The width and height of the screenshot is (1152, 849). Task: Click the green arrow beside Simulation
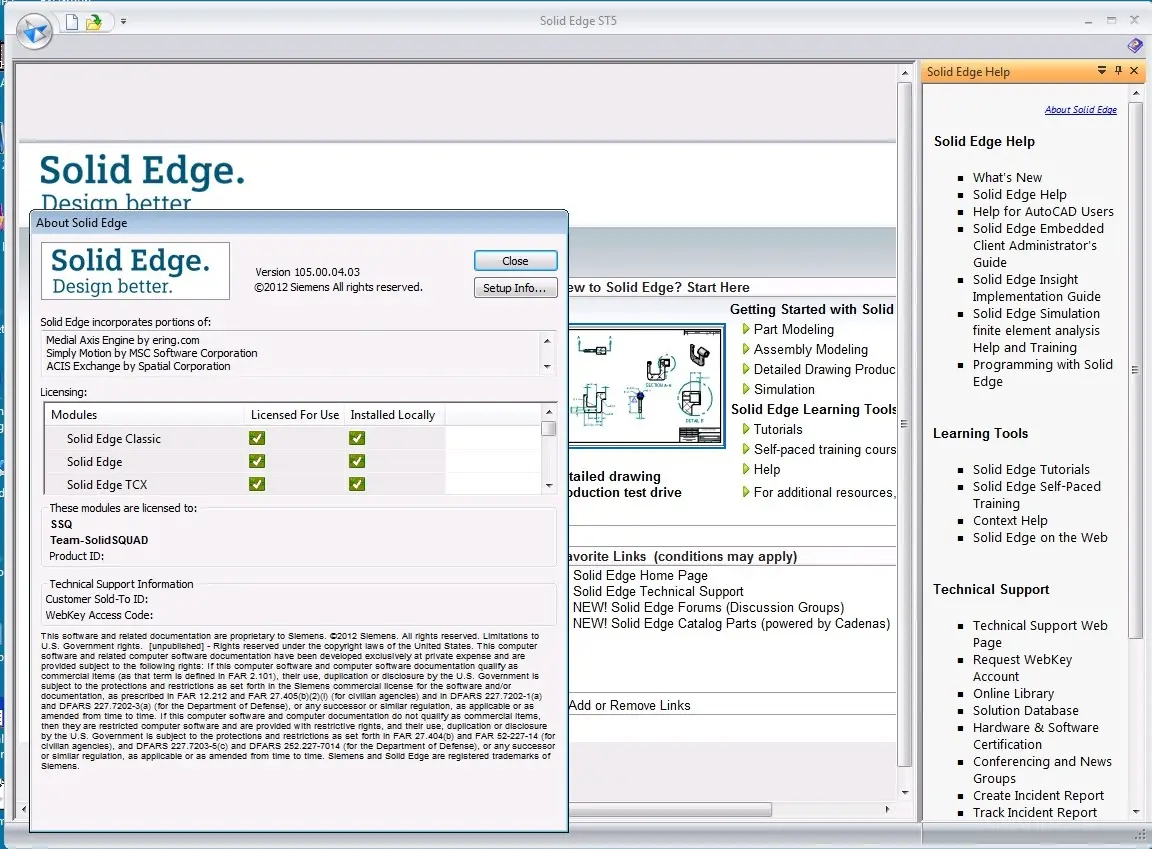click(746, 389)
